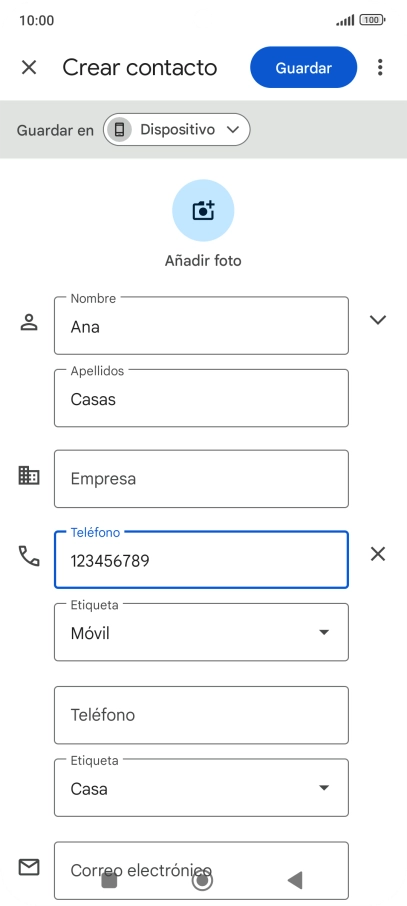Tap the Android home circle button
The height and width of the screenshot is (906, 407).
click(x=202, y=880)
